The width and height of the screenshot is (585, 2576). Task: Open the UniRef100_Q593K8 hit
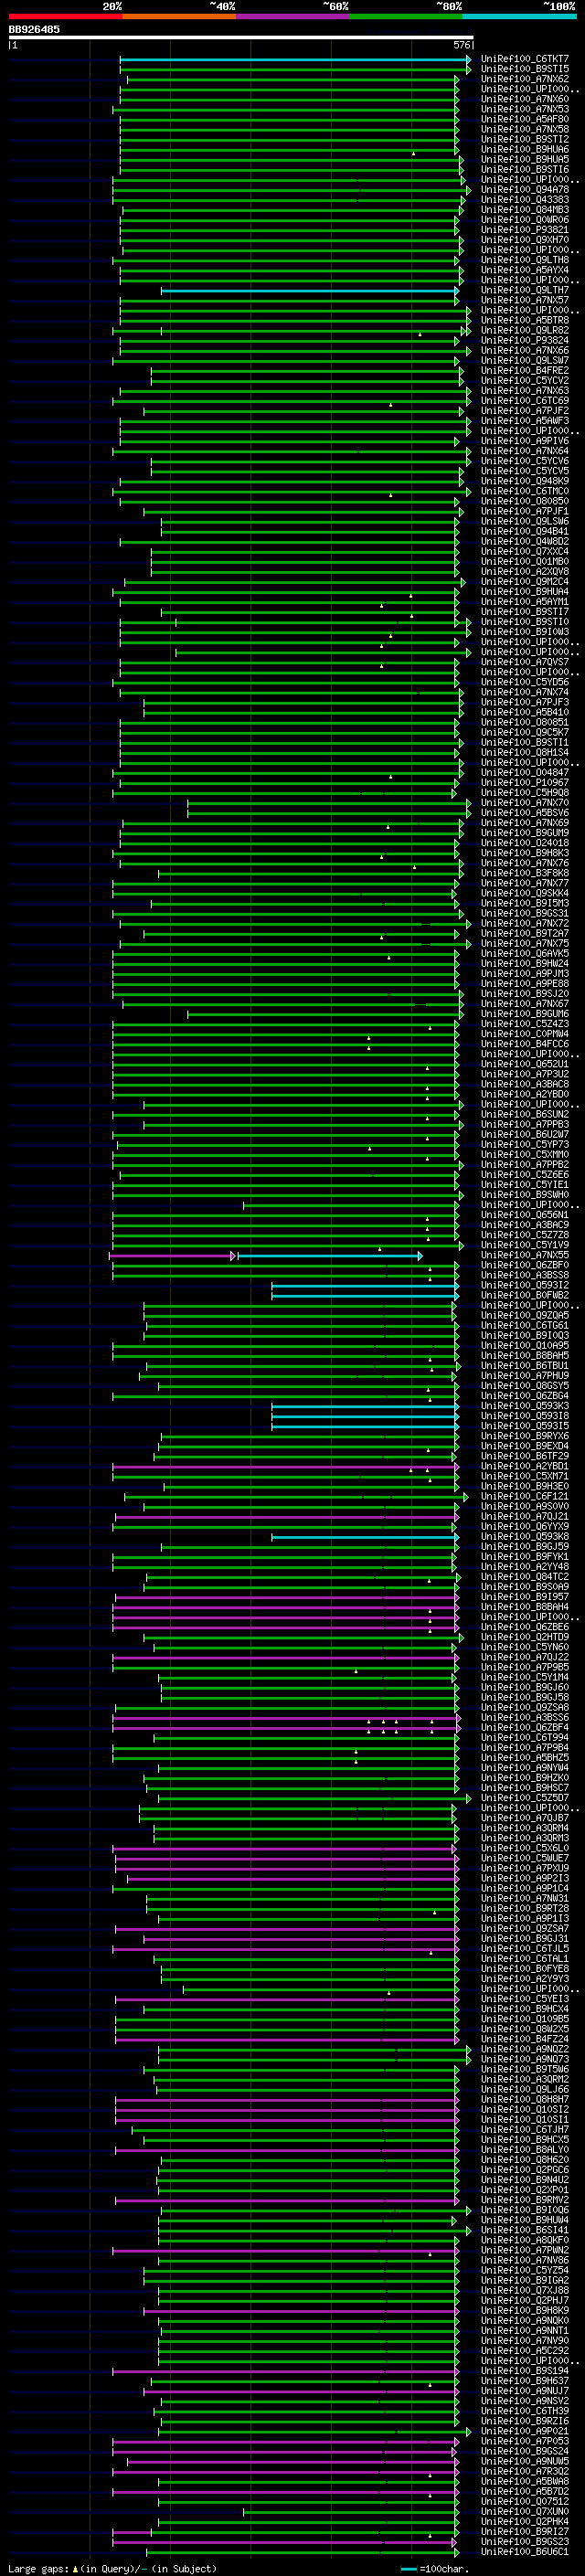(525, 1537)
